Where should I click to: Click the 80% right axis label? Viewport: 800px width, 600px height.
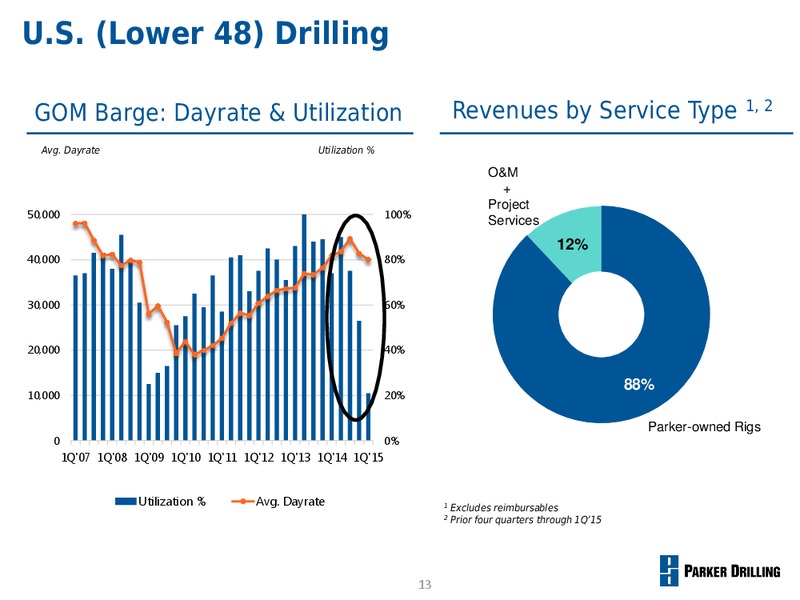[395, 259]
